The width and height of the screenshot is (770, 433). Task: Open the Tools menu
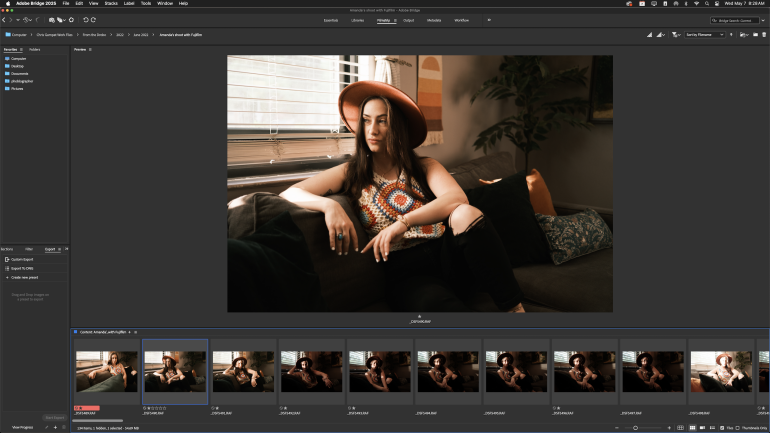146,3
